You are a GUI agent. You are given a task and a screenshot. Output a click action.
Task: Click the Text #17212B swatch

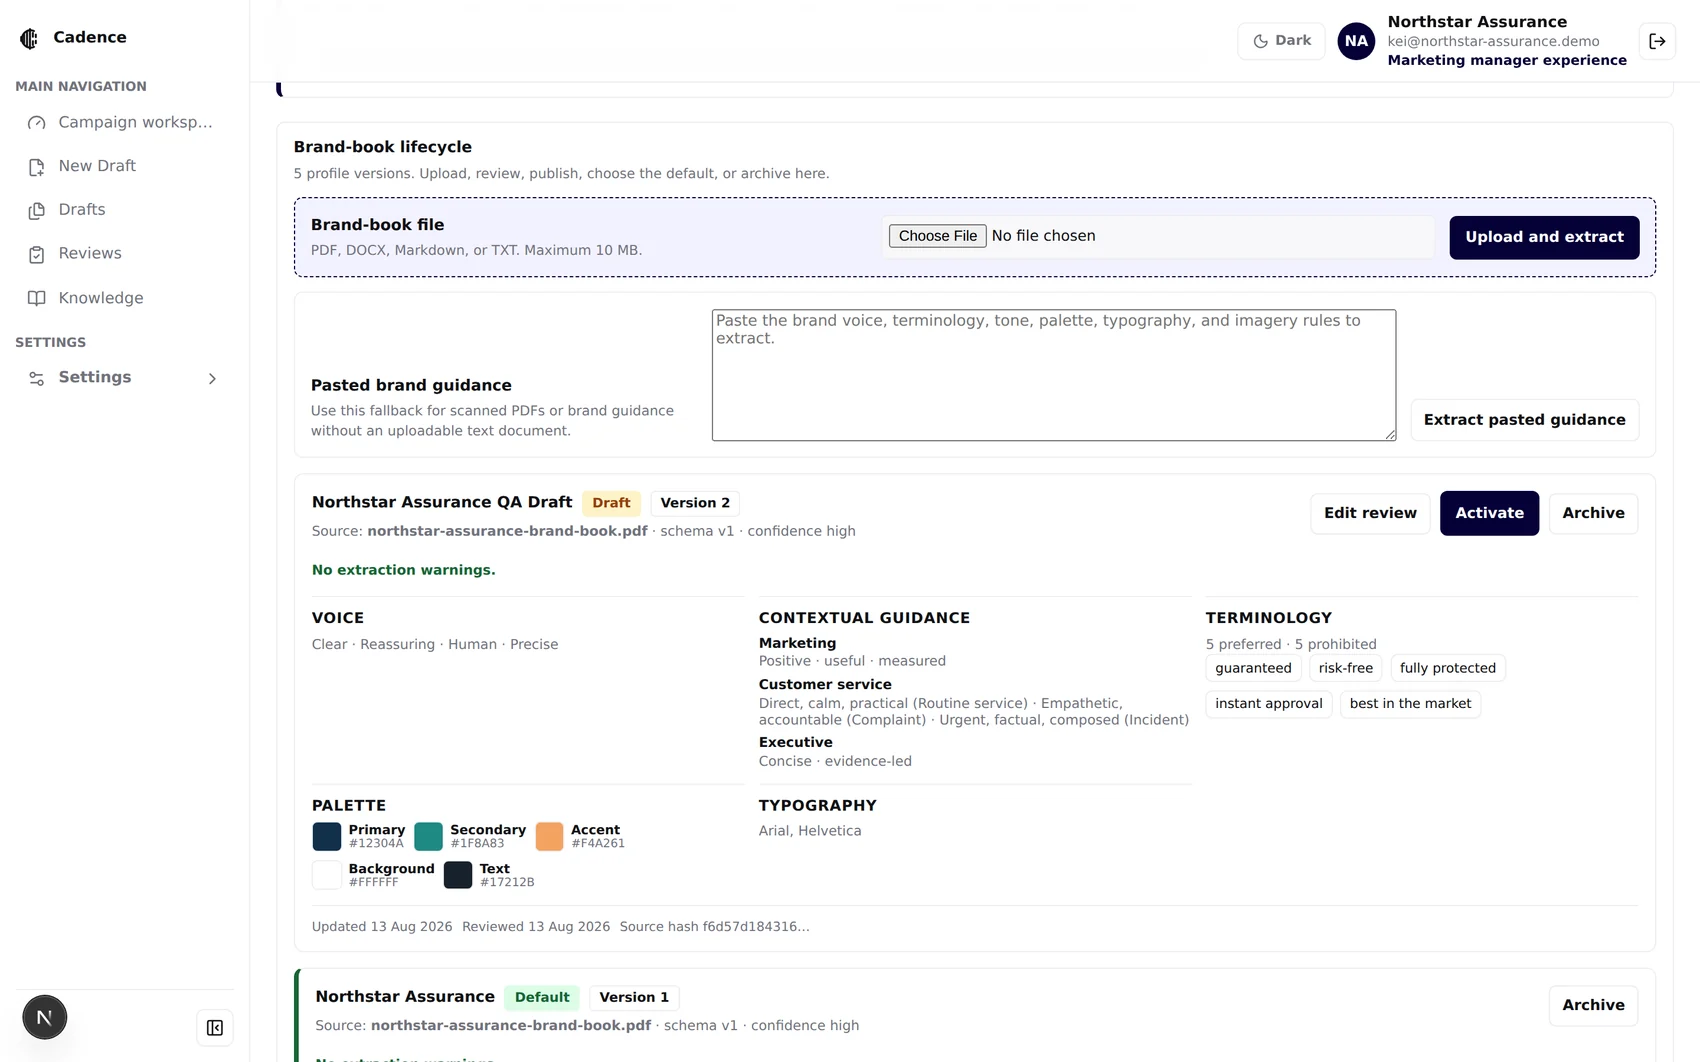click(457, 875)
